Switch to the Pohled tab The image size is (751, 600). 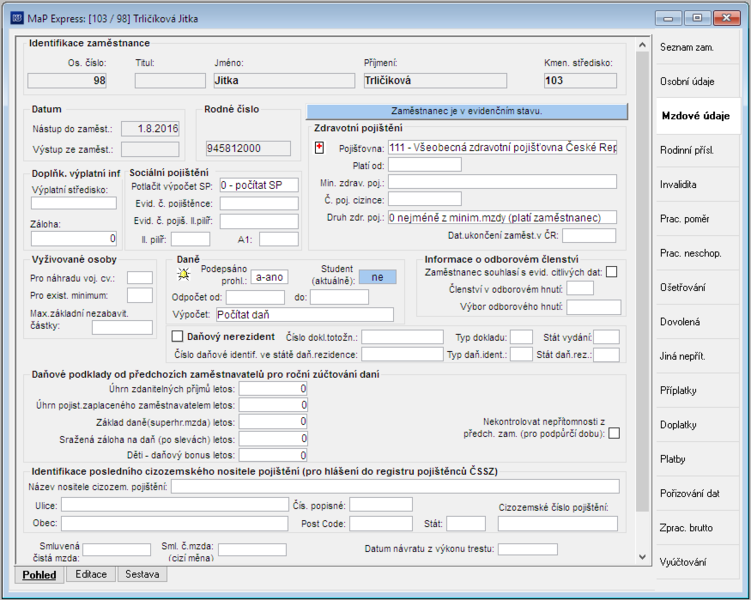tap(39, 575)
